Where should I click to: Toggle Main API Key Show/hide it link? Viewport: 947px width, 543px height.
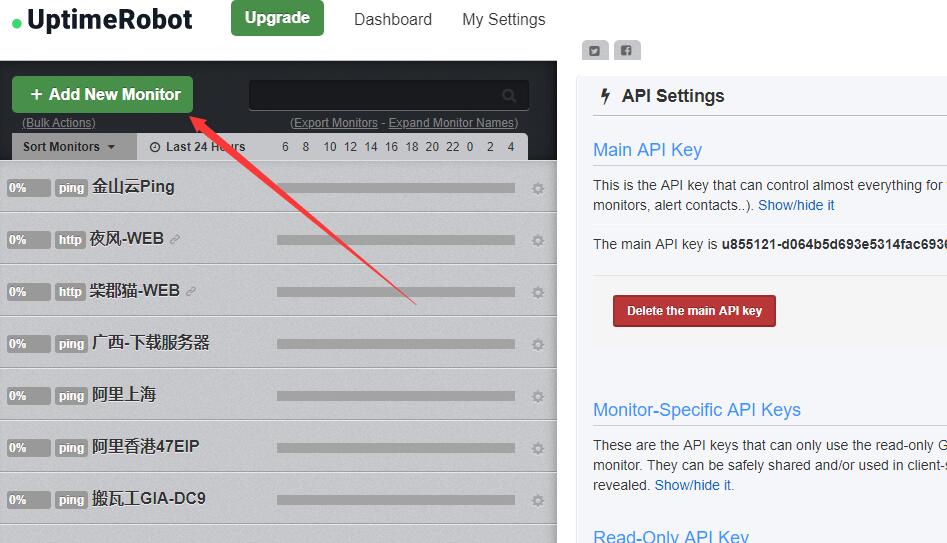click(x=796, y=205)
